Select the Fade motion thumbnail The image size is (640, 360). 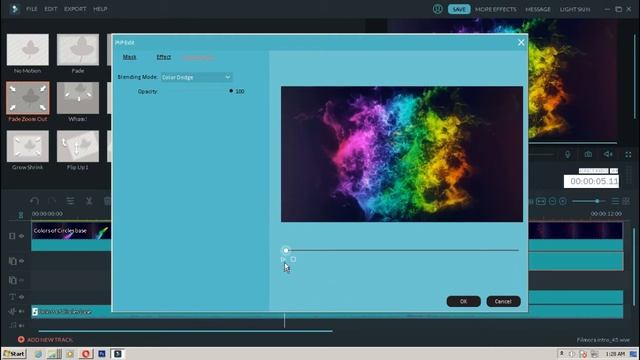pyautogui.click(x=78, y=50)
